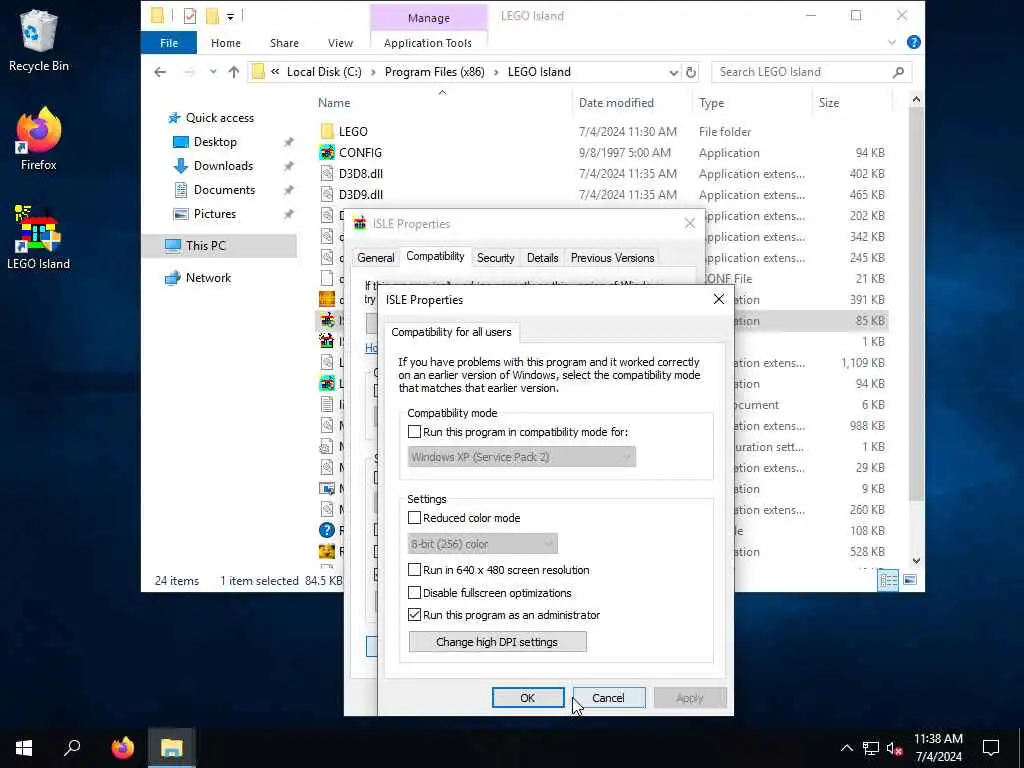Click Cancel in the all-users dialog
1024x768 pixels.
click(x=608, y=698)
